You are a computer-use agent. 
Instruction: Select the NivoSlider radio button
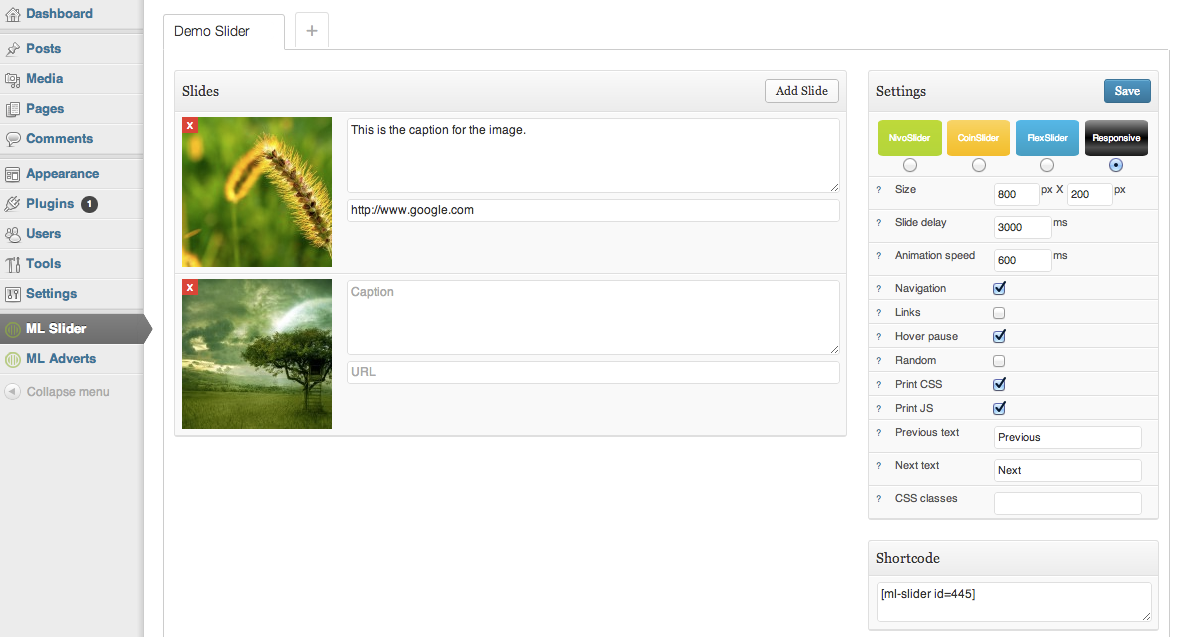point(910,165)
